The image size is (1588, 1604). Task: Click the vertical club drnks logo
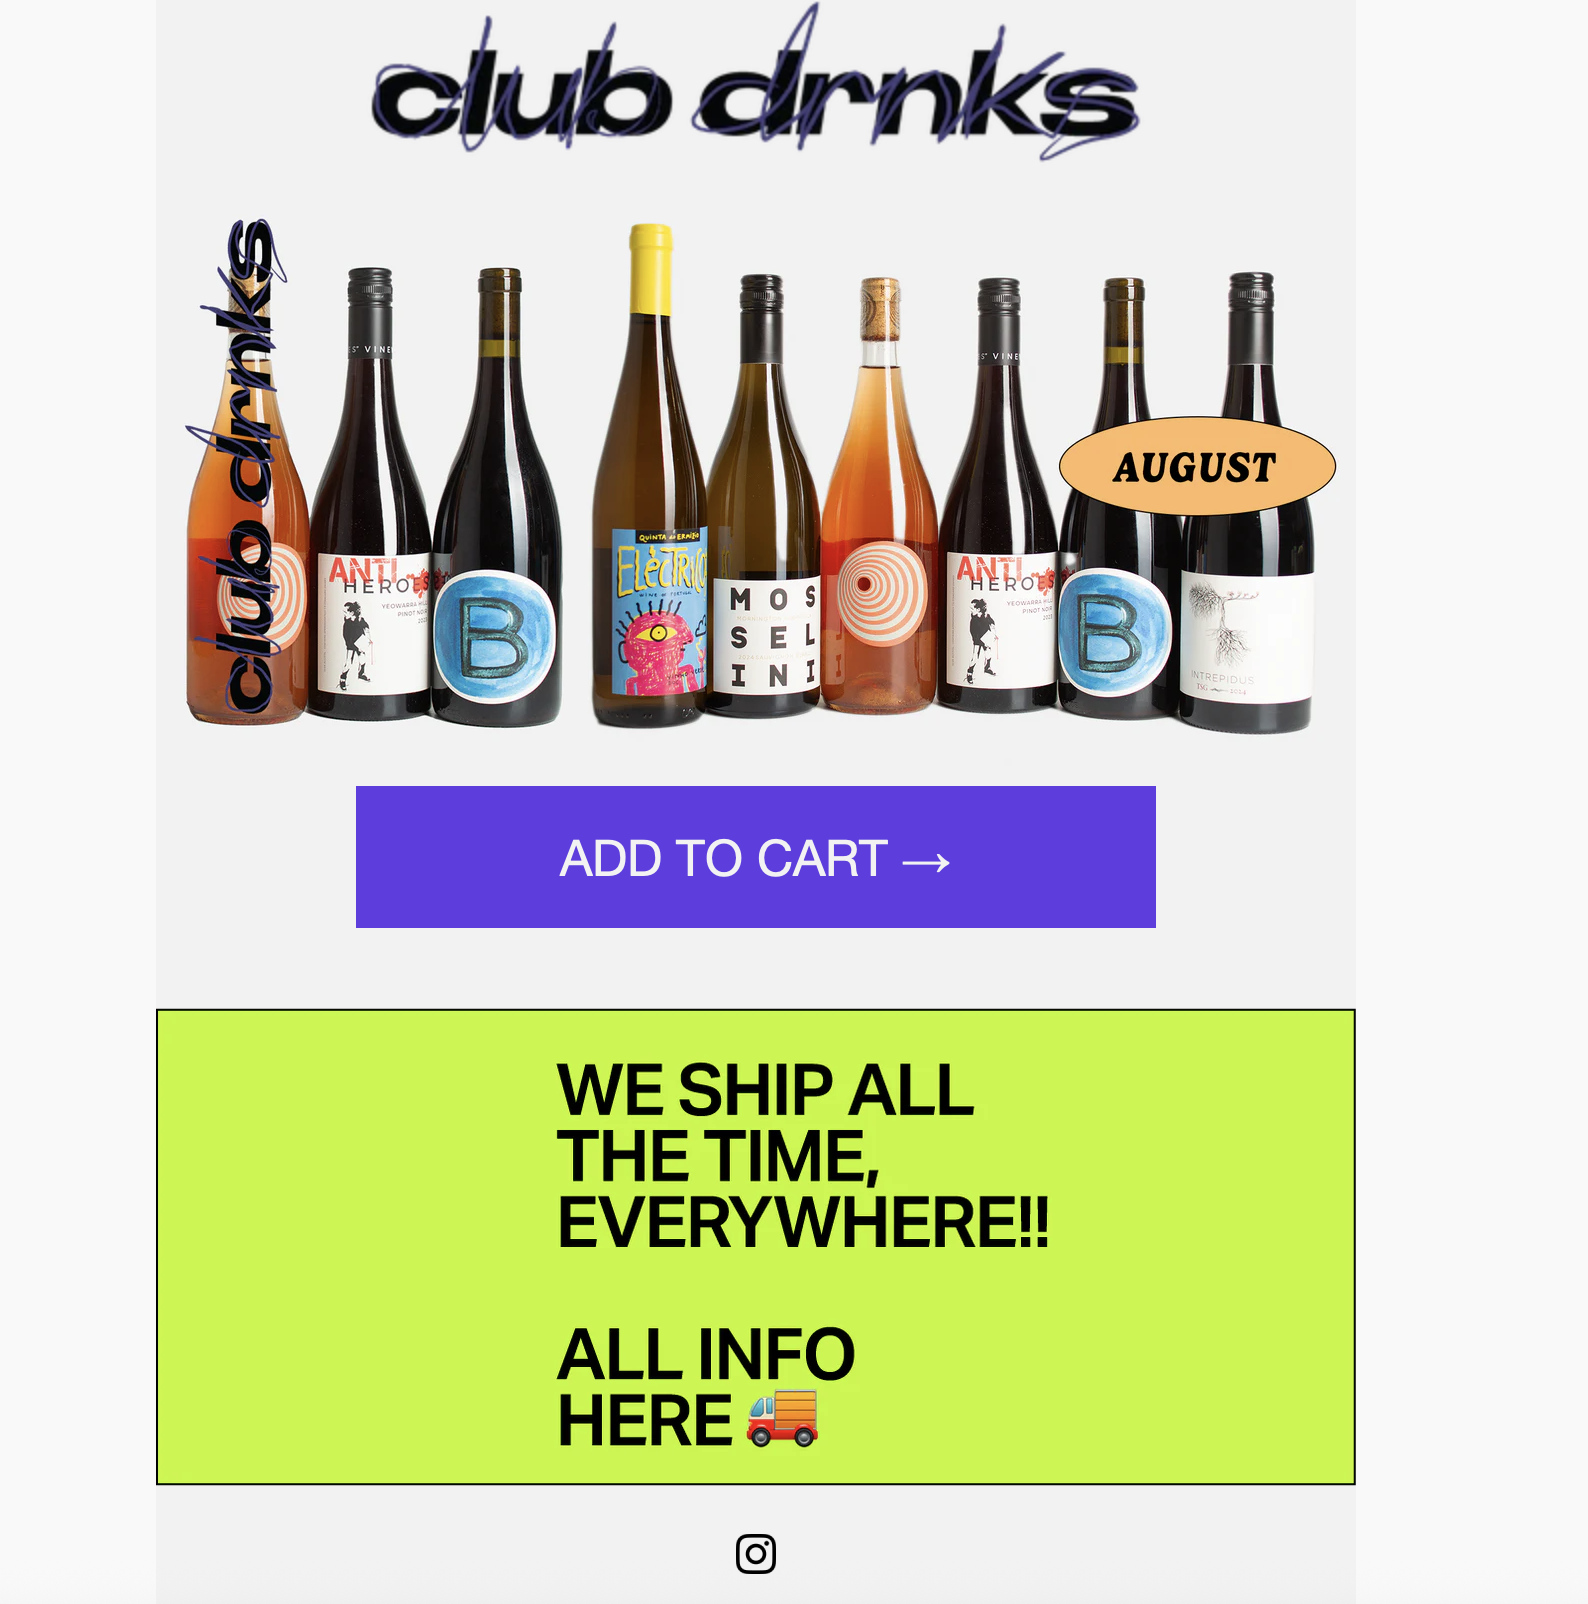coord(238,466)
